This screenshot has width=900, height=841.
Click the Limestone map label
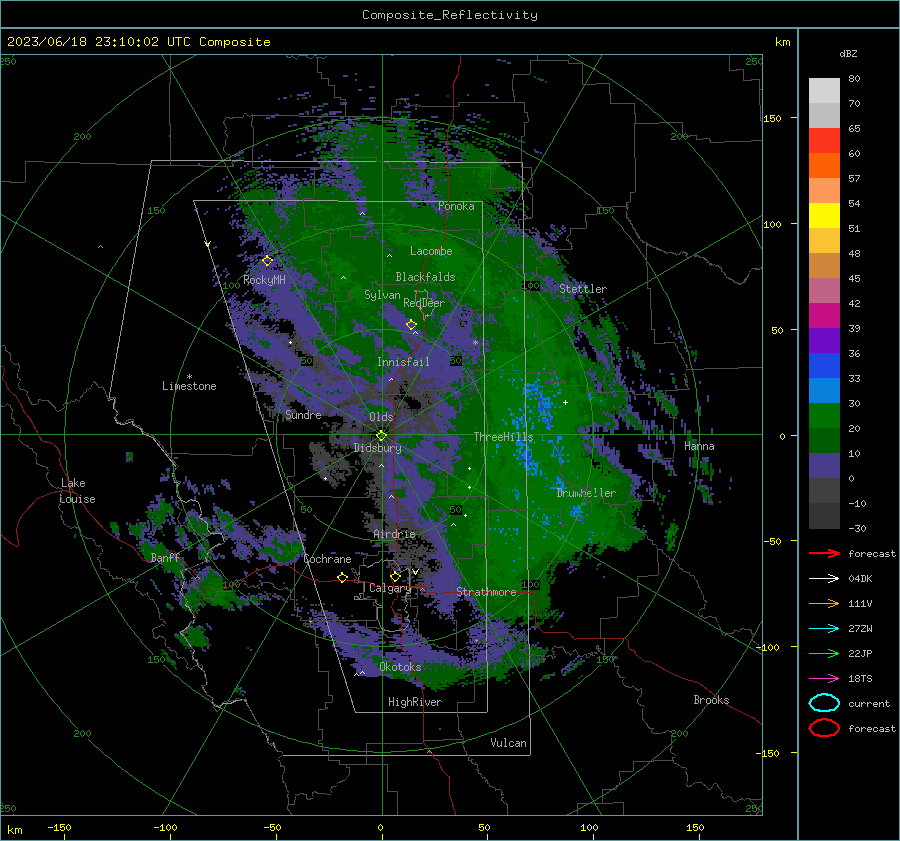pyautogui.click(x=189, y=386)
